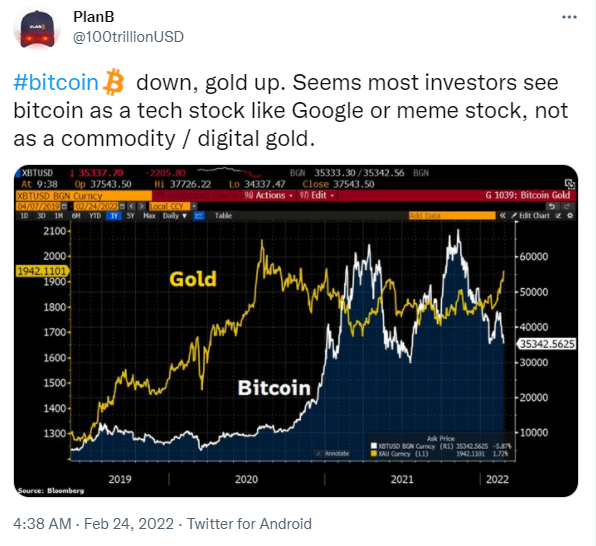The image size is (596, 546).
Task: Collapse panel with double left chevron
Action: [x=503, y=216]
